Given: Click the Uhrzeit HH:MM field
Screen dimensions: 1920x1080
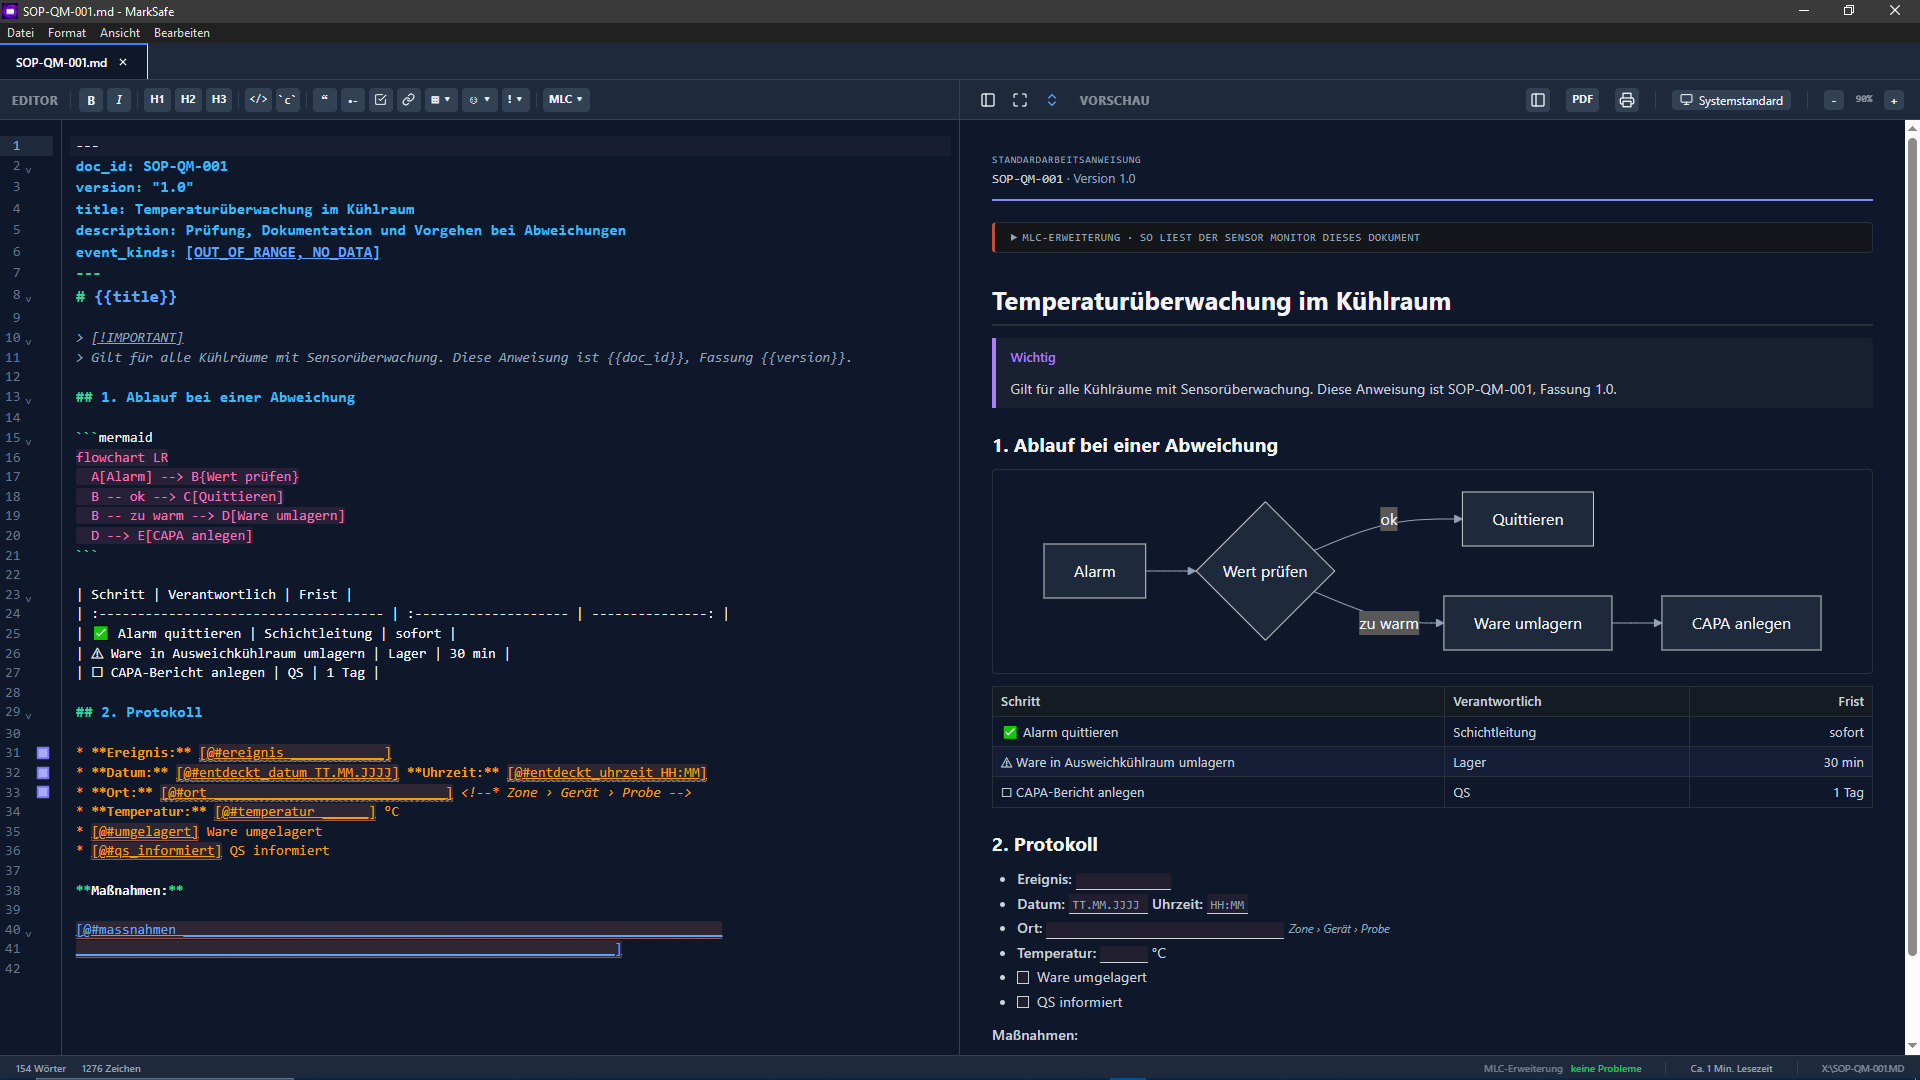Looking at the screenshot, I should point(1227,905).
